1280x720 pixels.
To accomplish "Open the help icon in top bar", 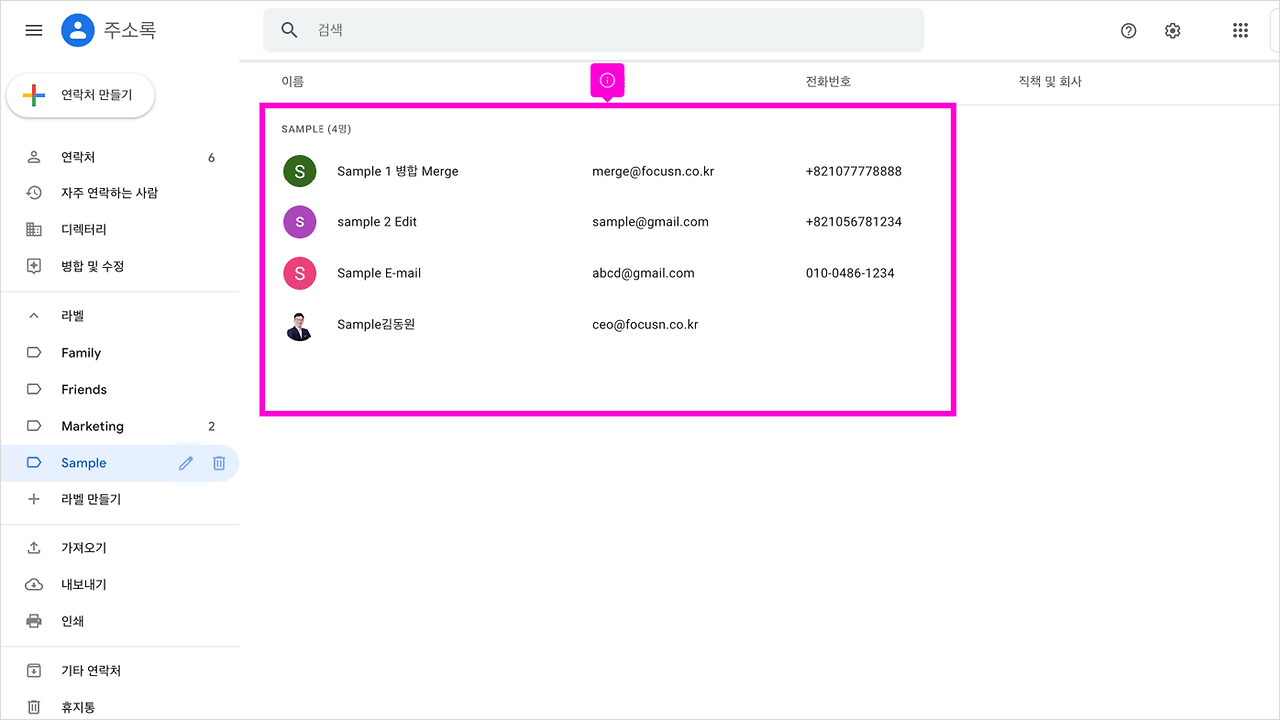I will click(1128, 30).
